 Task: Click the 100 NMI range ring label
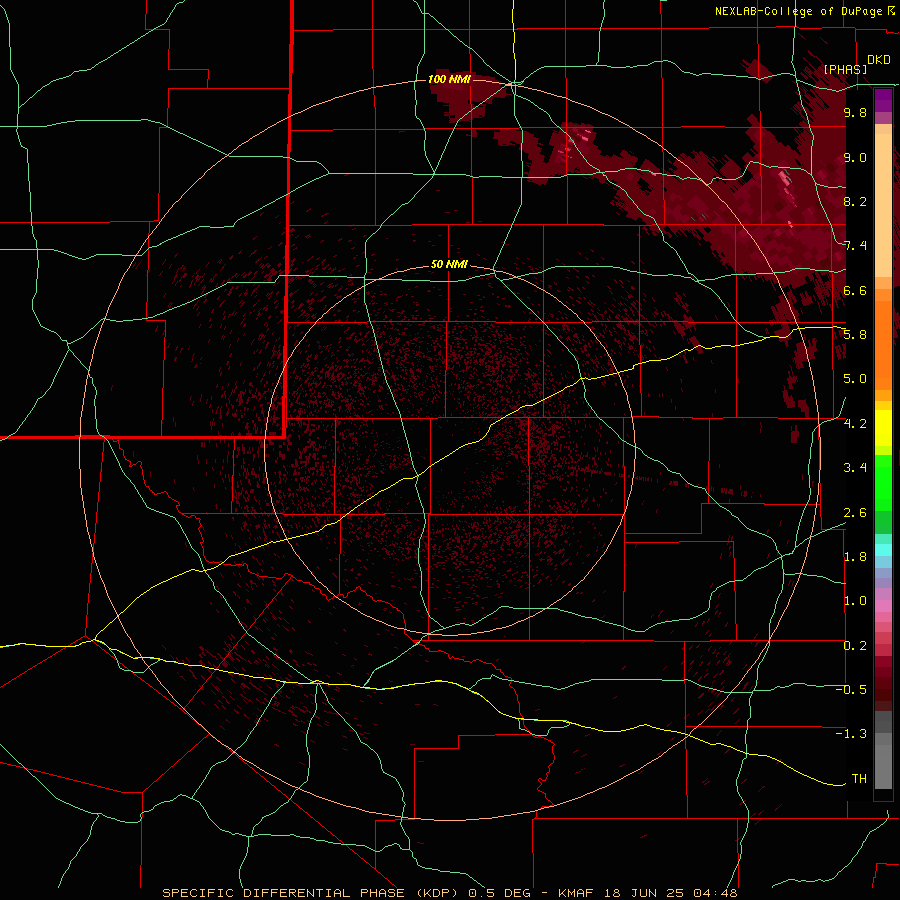pyautogui.click(x=449, y=79)
